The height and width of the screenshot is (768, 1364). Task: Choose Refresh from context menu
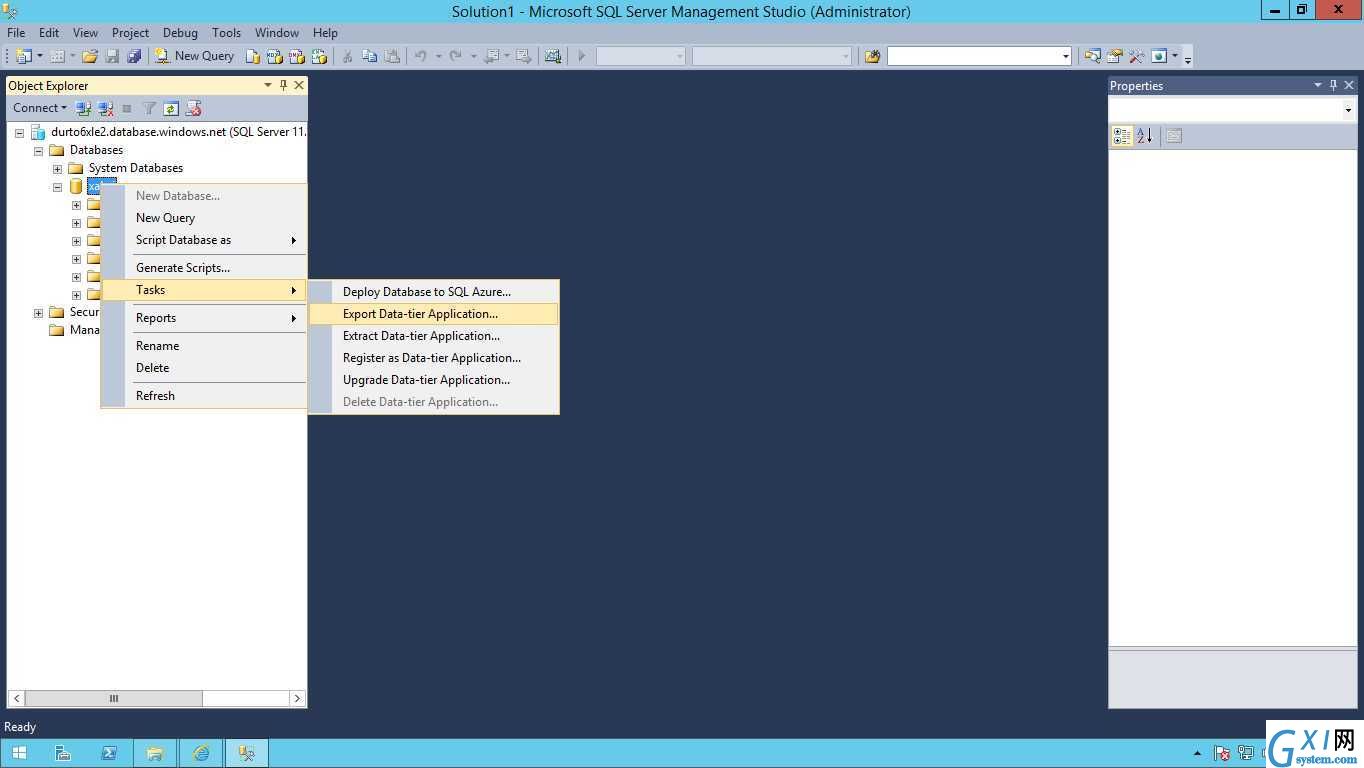pos(204,396)
